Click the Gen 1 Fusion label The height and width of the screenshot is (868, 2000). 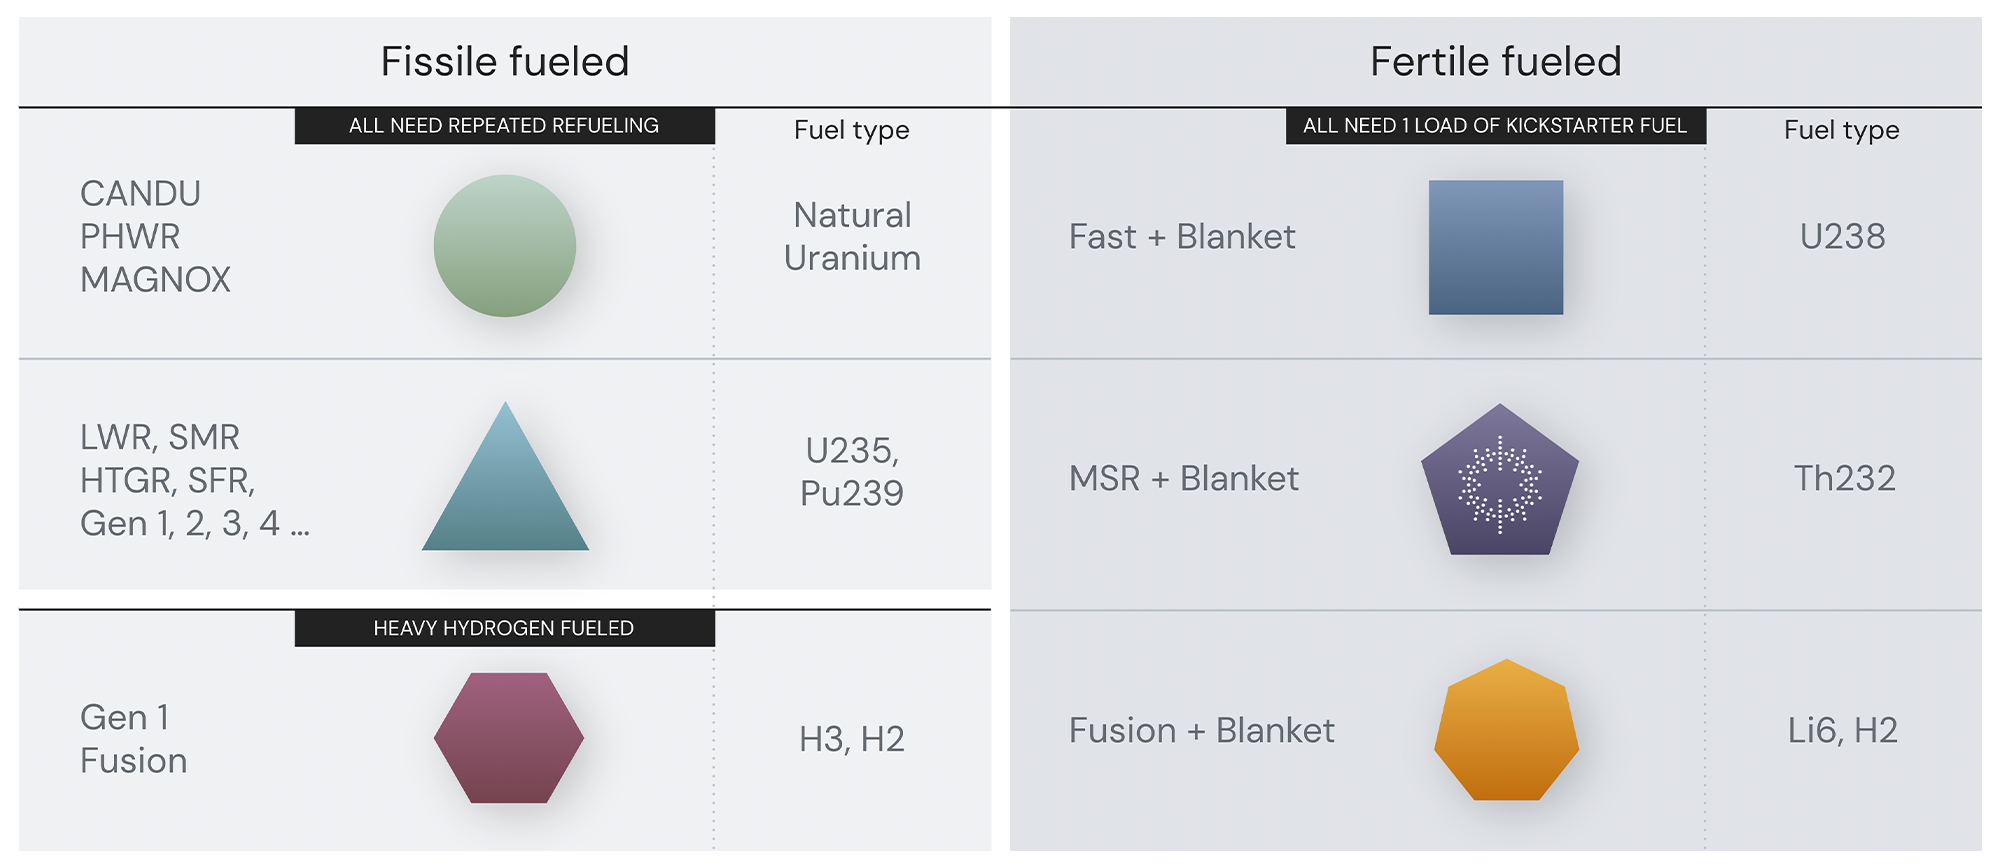point(133,739)
